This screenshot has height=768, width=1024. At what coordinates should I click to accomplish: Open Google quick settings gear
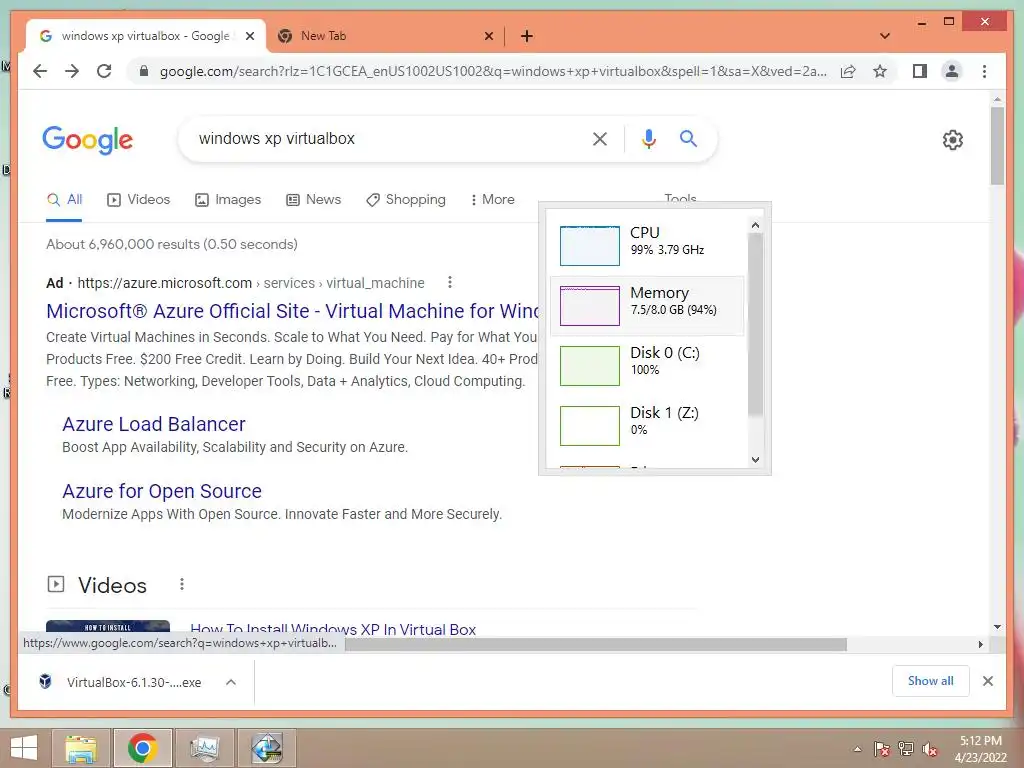pyautogui.click(x=952, y=140)
